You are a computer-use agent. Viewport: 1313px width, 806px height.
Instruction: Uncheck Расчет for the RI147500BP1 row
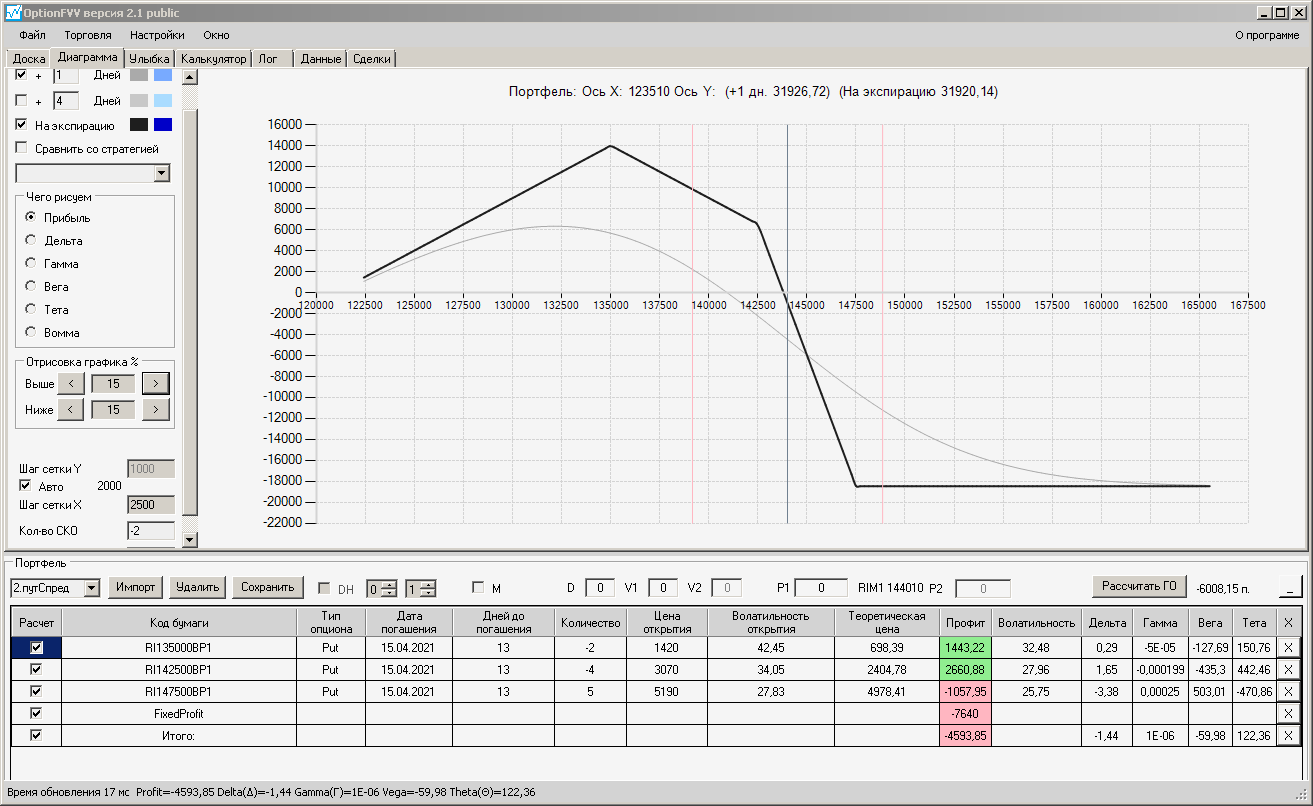(x=36, y=692)
